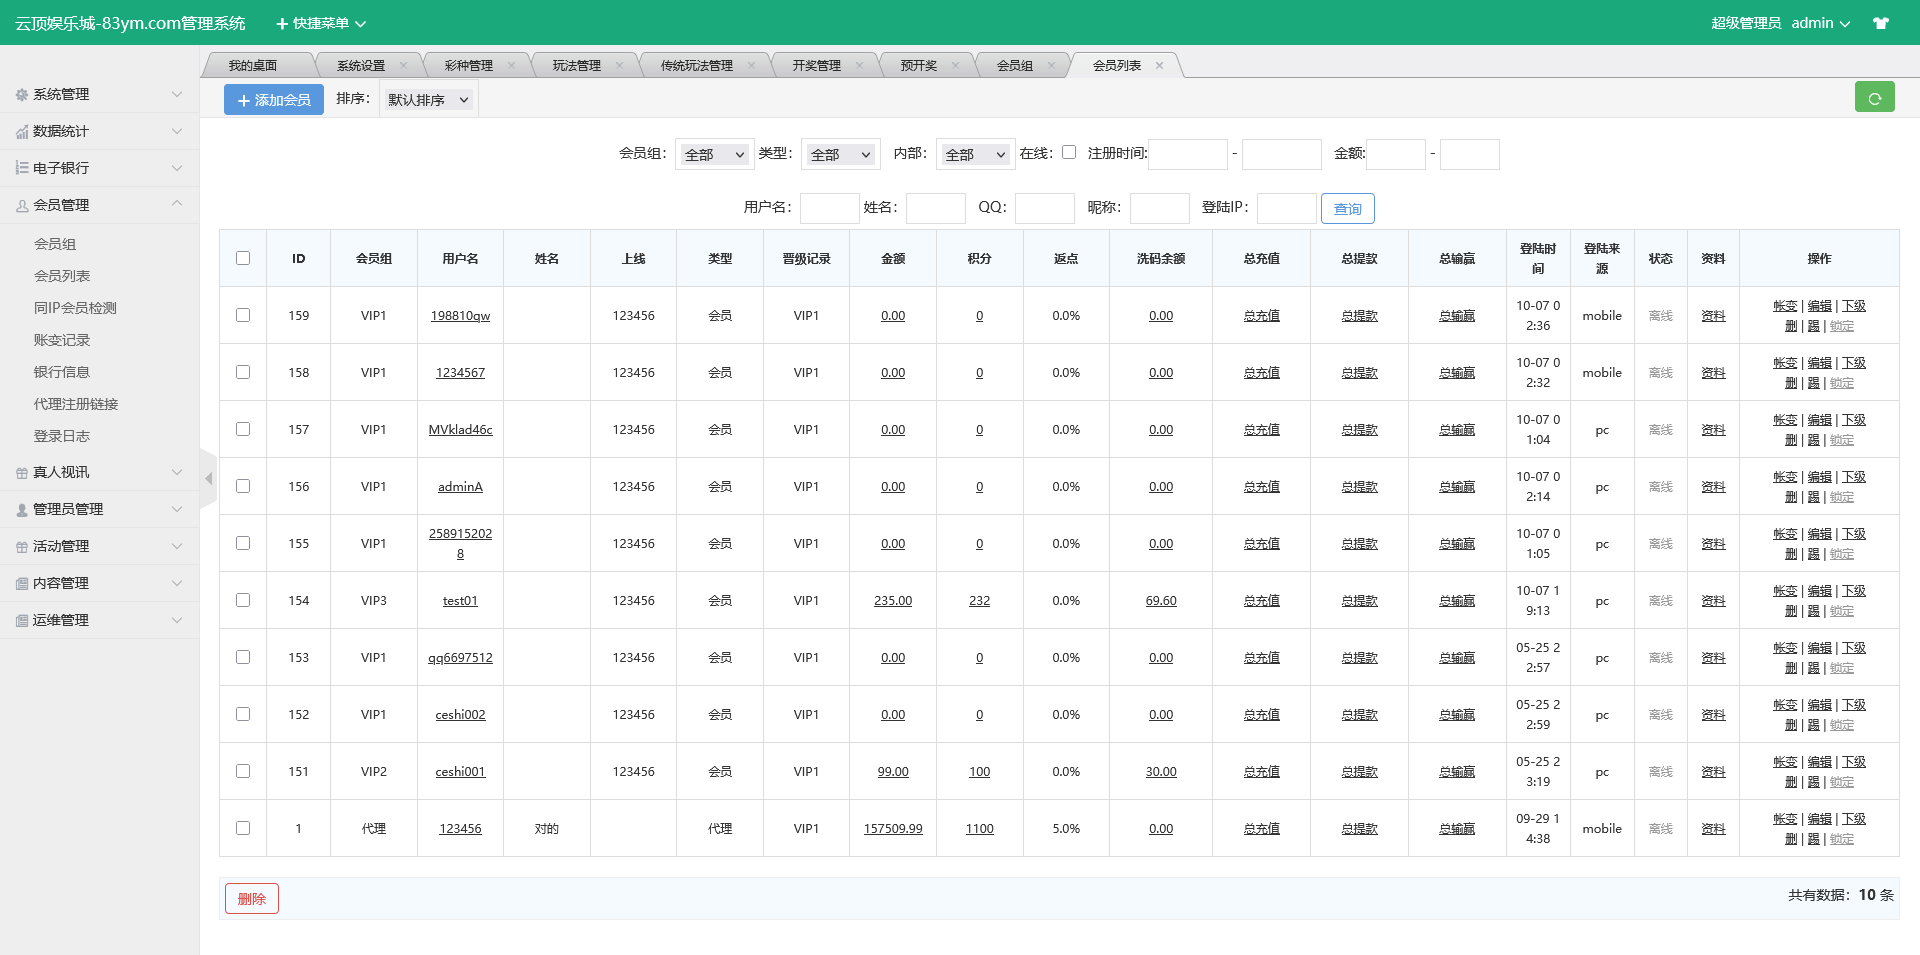
Task: Click the gear icon beside 系统管理
Action: (x=22, y=94)
